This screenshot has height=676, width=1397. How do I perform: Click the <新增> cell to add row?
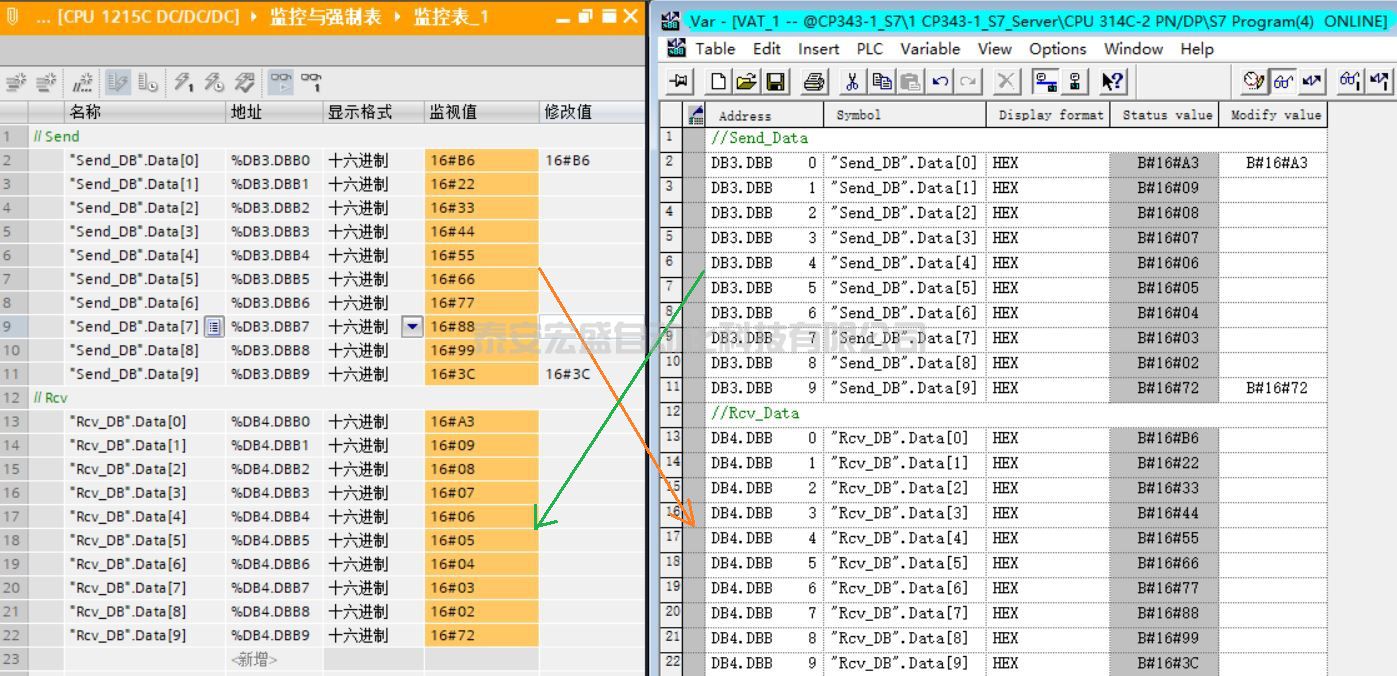(254, 659)
